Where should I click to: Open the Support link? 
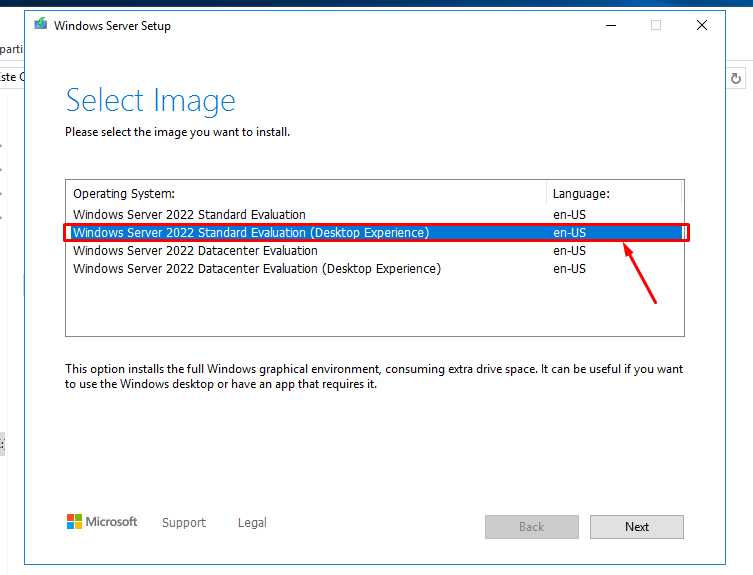pyautogui.click(x=184, y=523)
